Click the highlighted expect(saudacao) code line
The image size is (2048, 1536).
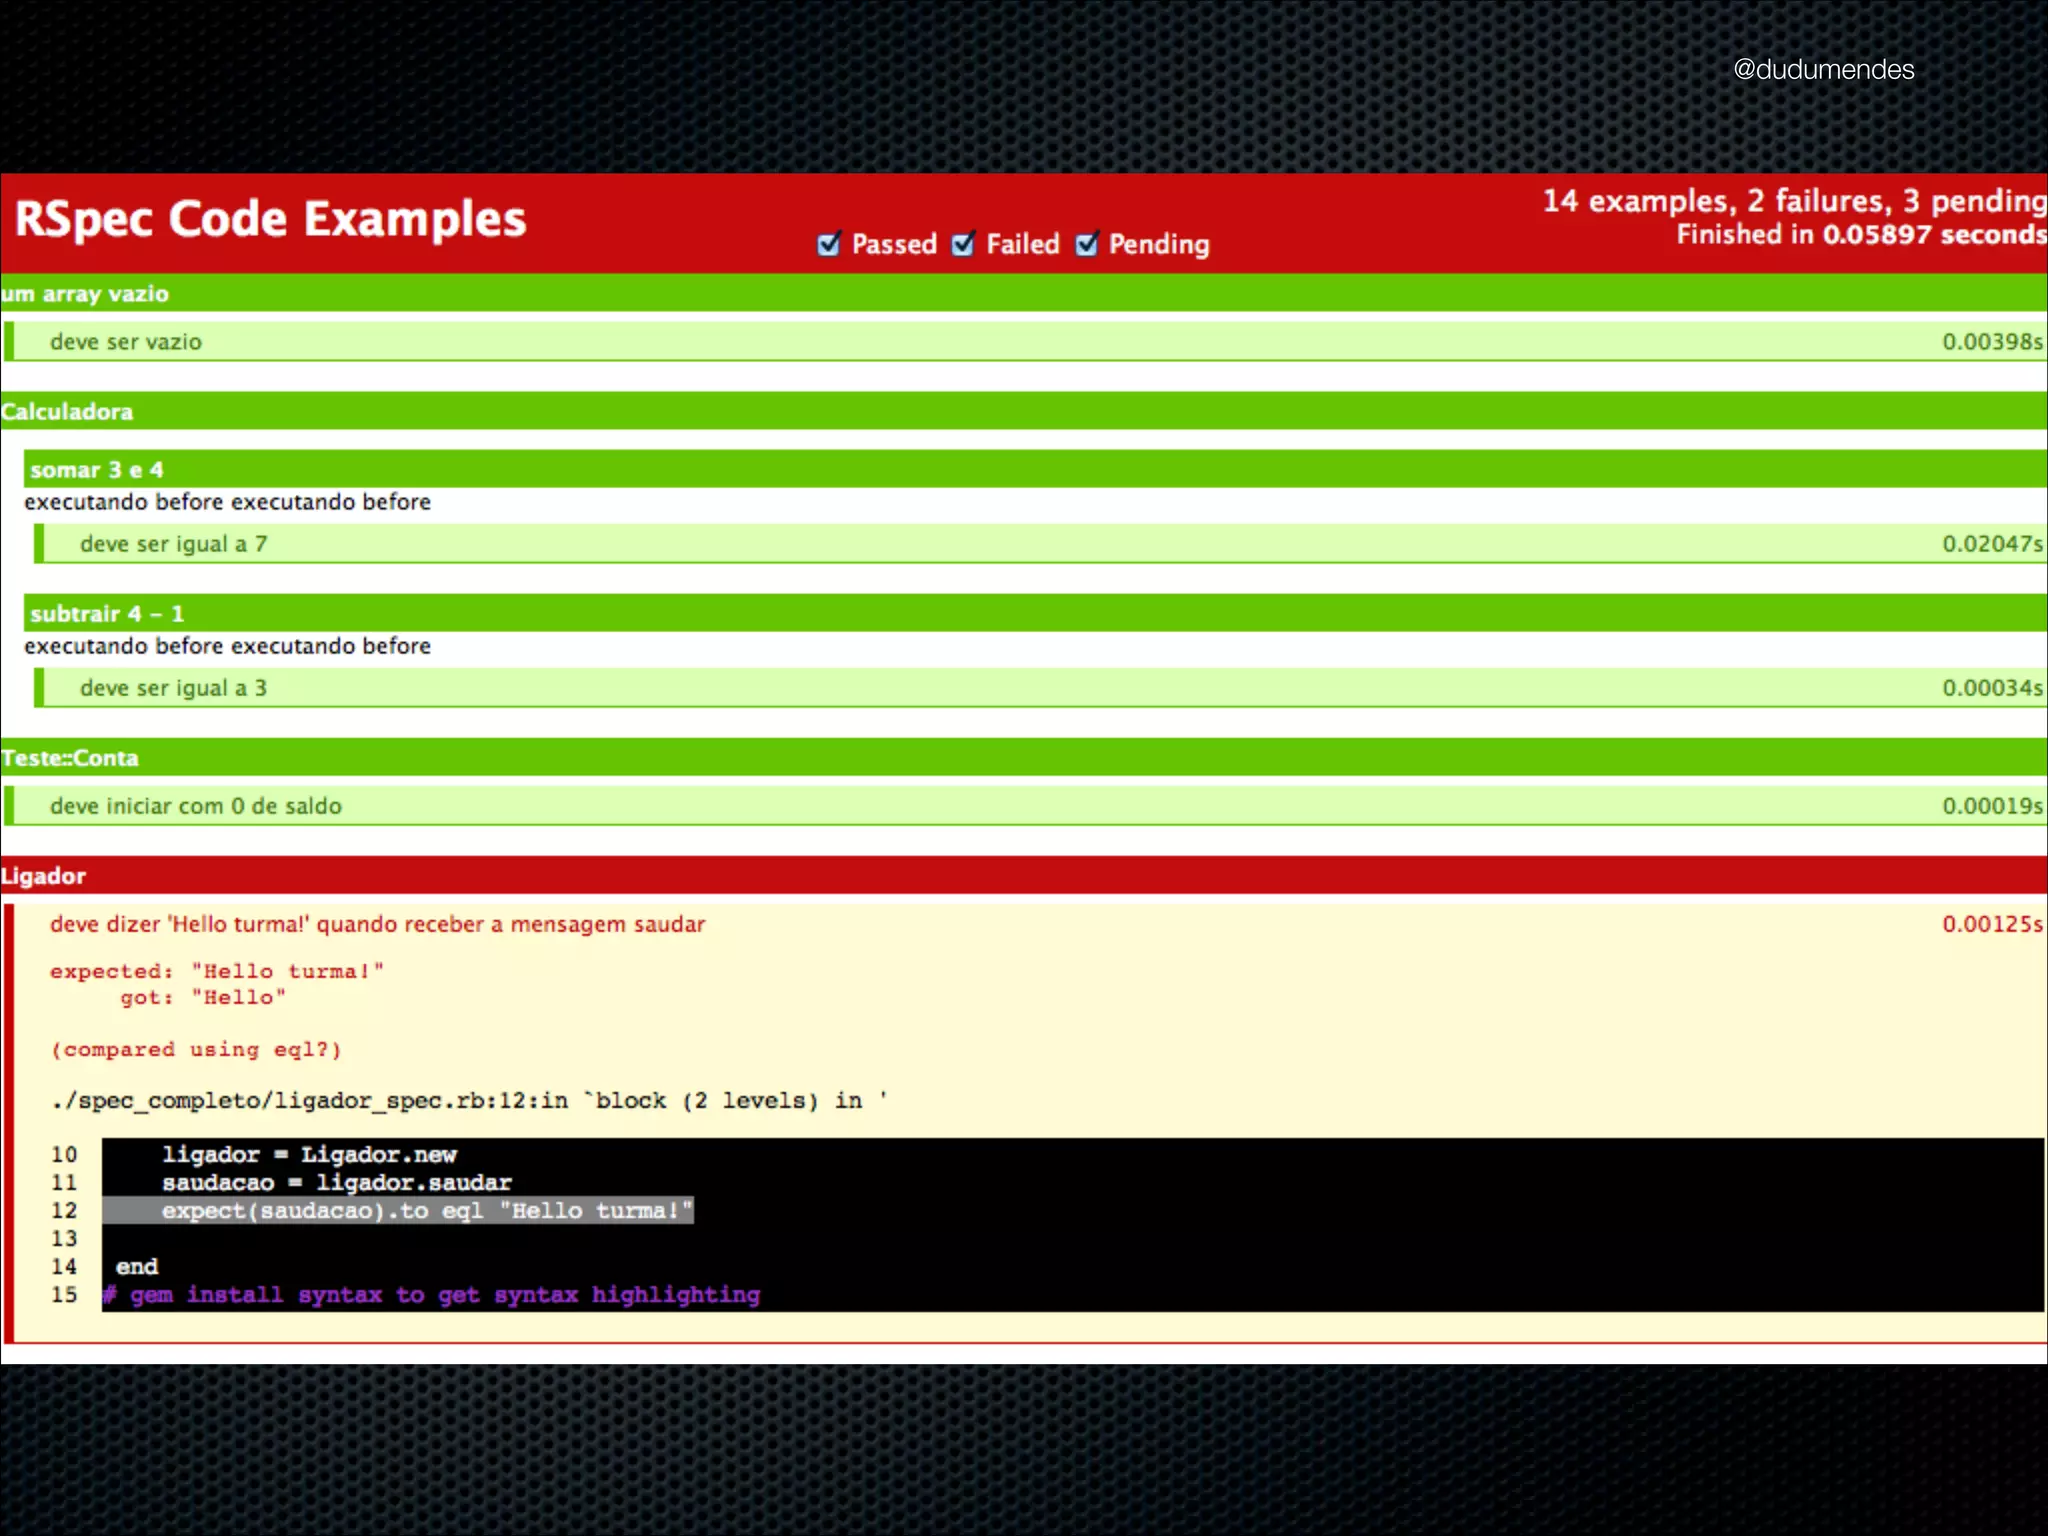pos(427,1211)
